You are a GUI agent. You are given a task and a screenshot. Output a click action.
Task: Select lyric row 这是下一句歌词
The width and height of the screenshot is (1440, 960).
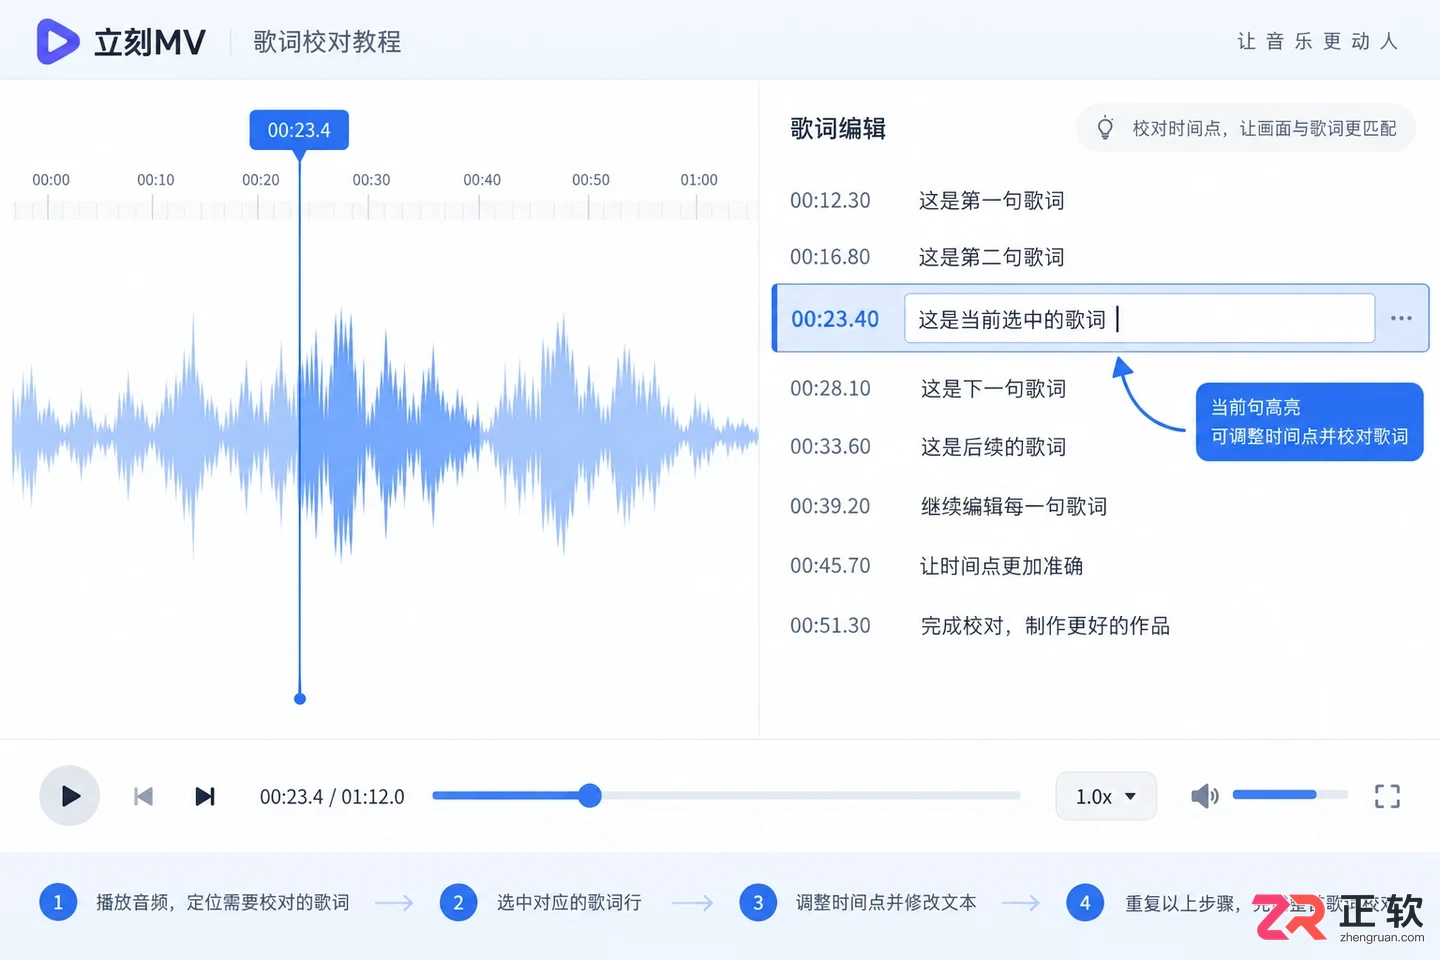(993, 388)
